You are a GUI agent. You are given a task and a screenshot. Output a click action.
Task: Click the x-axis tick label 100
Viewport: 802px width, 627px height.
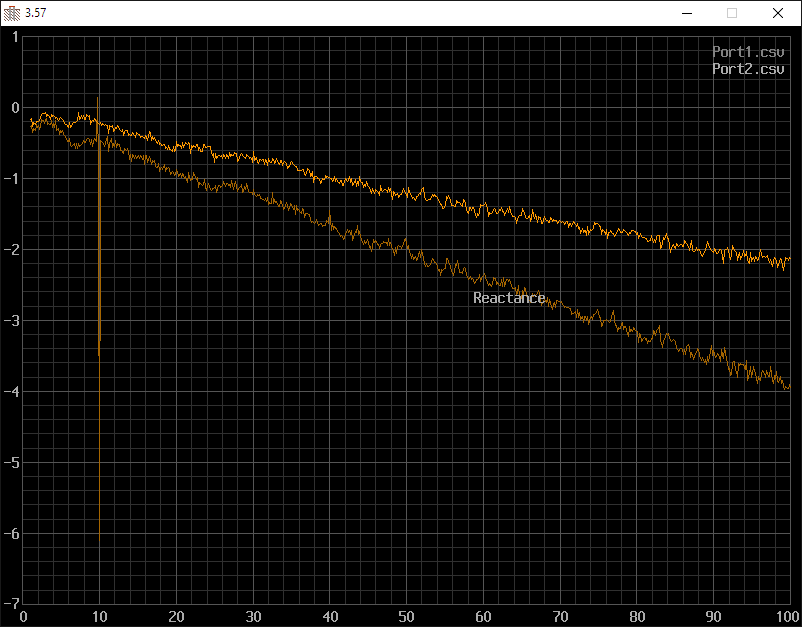pos(787,617)
